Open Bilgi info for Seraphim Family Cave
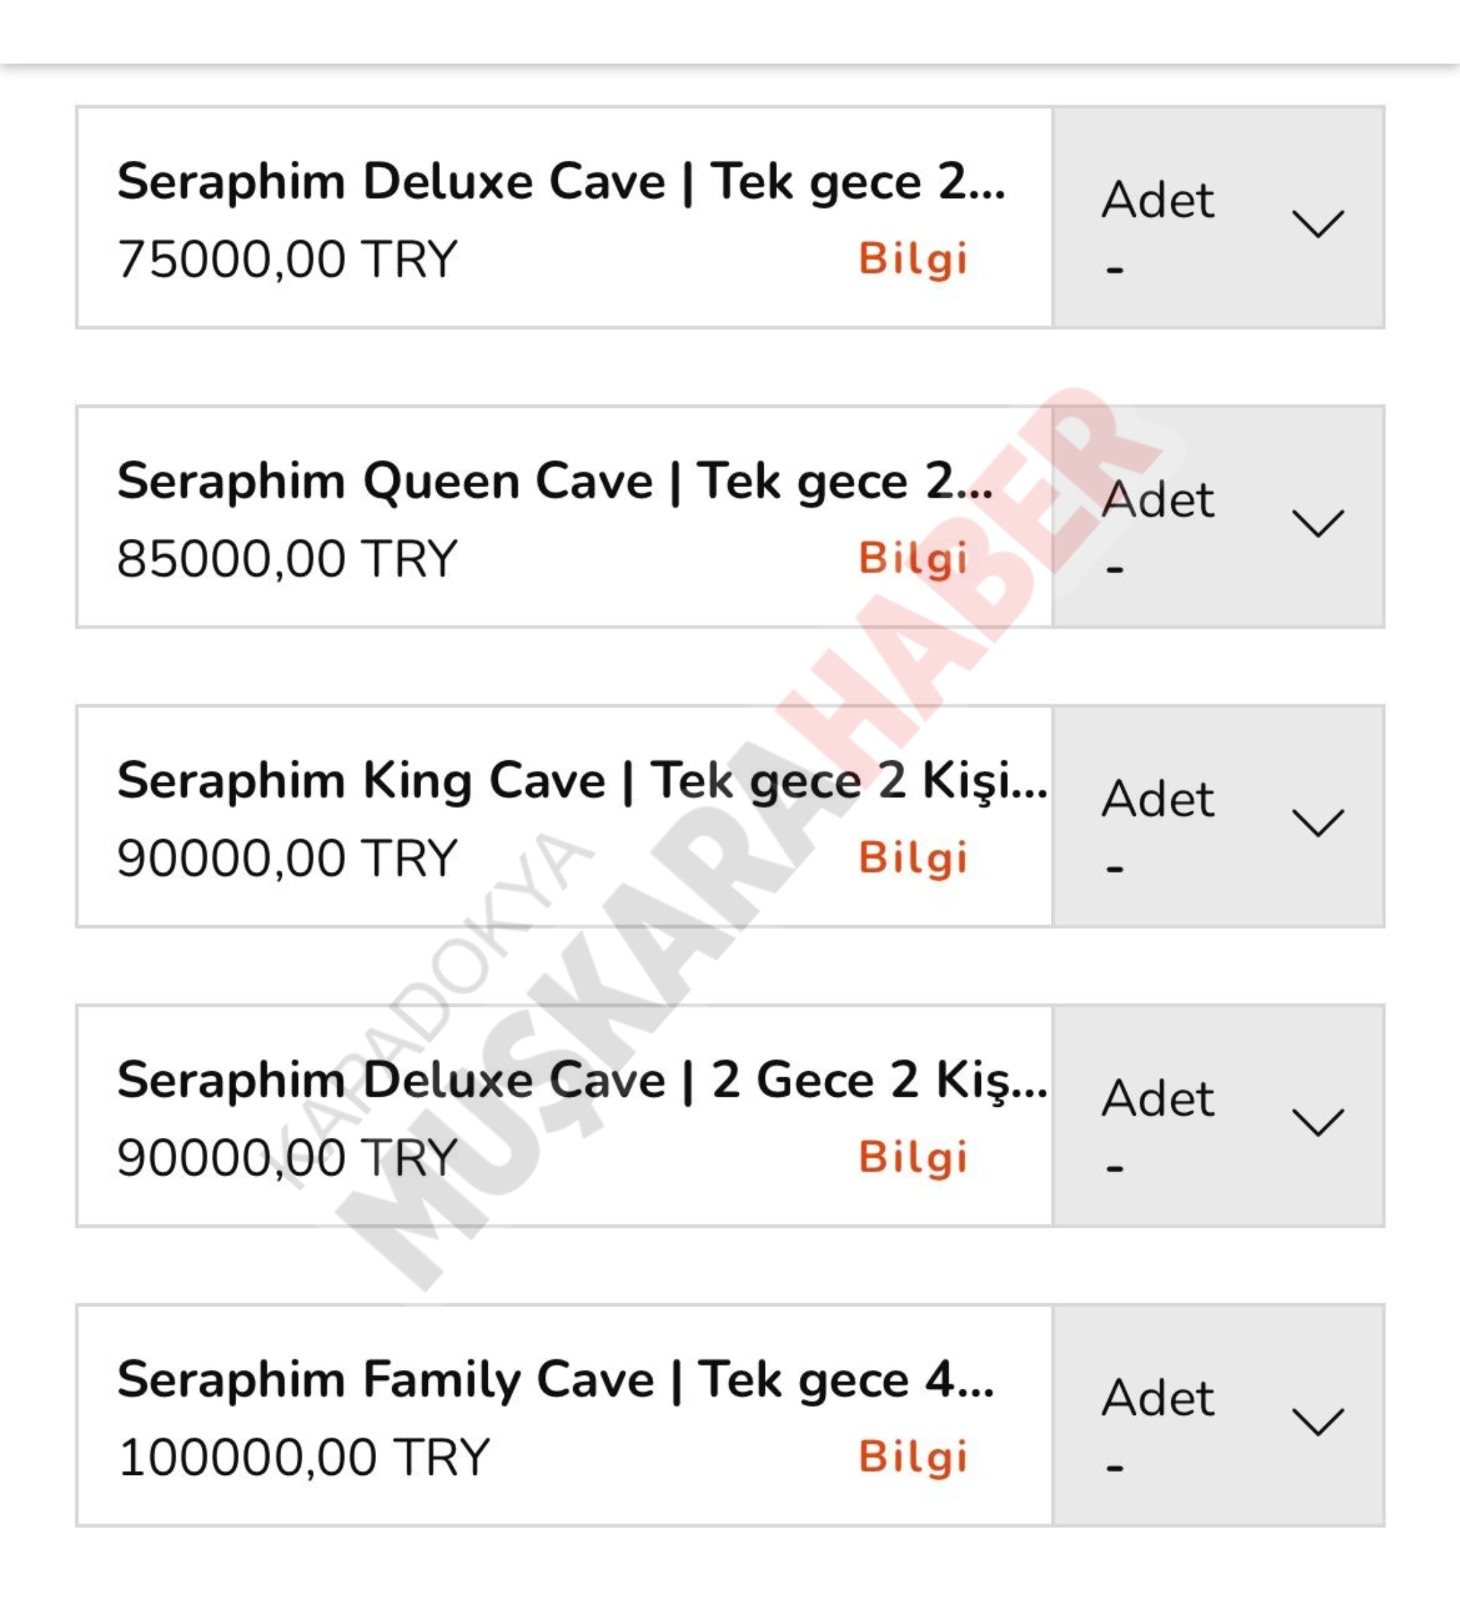 click(913, 1457)
